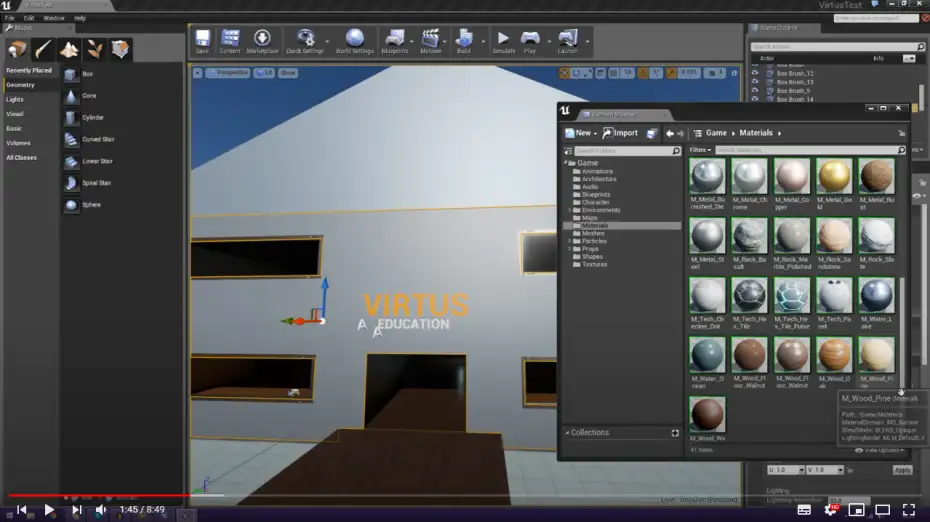Click the Save toolbar icon
The height and width of the screenshot is (522, 930).
pos(202,41)
